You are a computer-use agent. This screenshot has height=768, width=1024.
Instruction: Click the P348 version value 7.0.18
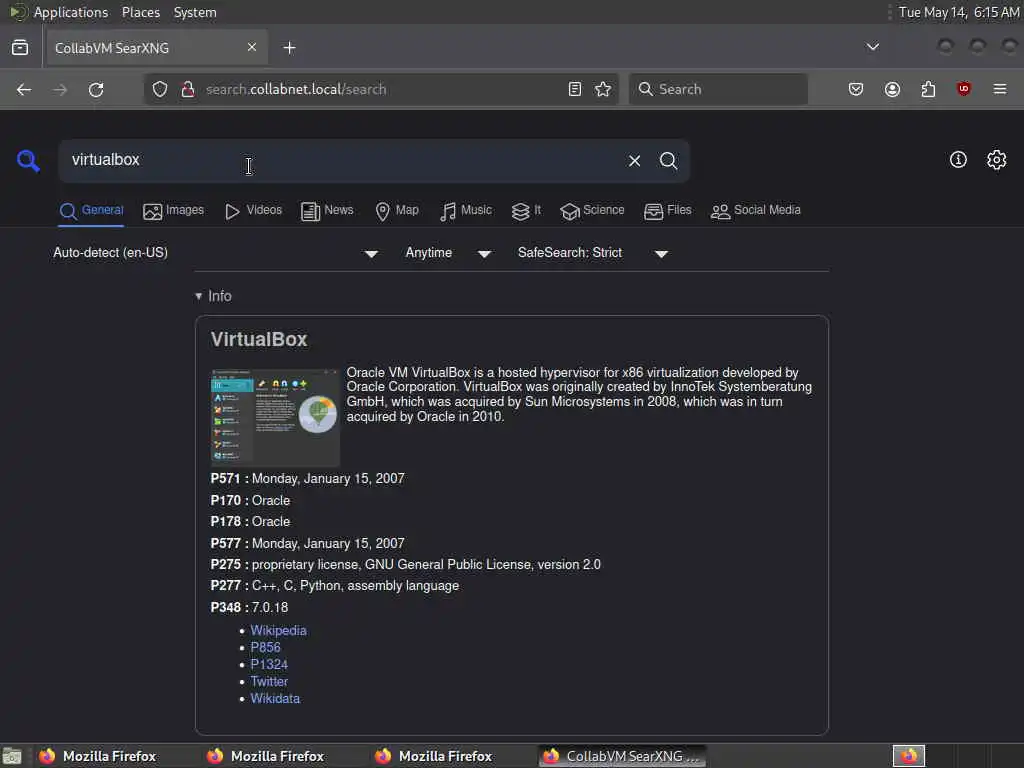tap(270, 607)
